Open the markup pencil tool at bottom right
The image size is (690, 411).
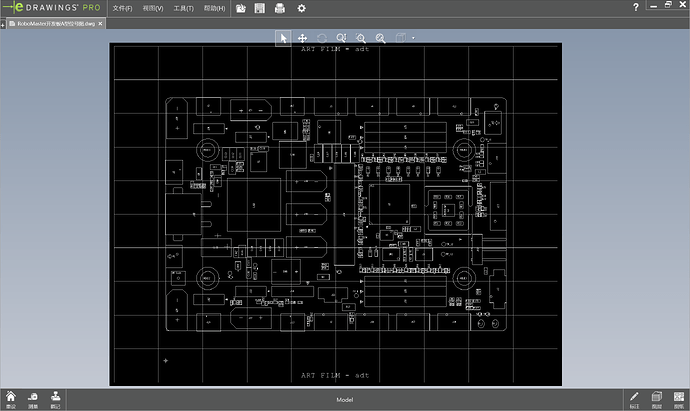click(634, 398)
